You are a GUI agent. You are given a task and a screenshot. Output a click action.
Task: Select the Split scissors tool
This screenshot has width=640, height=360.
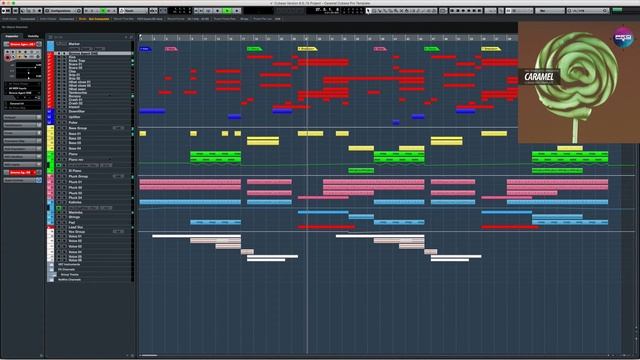coord(379,11)
